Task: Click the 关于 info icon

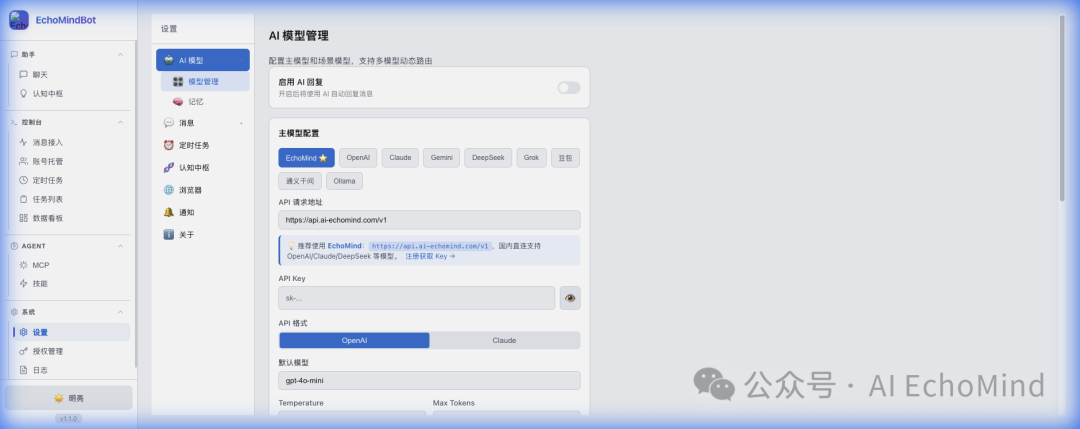Action: click(169, 235)
